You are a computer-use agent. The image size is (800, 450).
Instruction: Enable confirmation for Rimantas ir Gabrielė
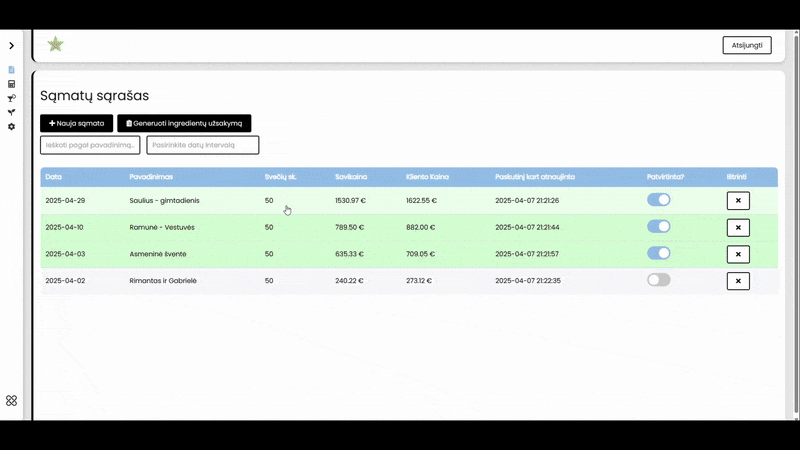658,280
